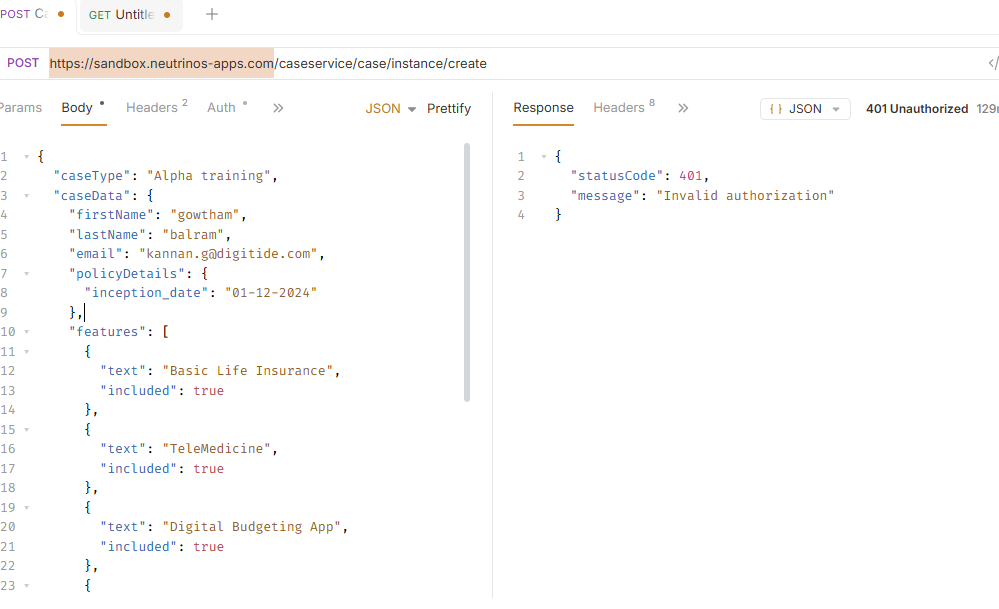This screenshot has width=999, height=609.
Task: Open the JSON body type dropdown
Action: click(x=390, y=108)
